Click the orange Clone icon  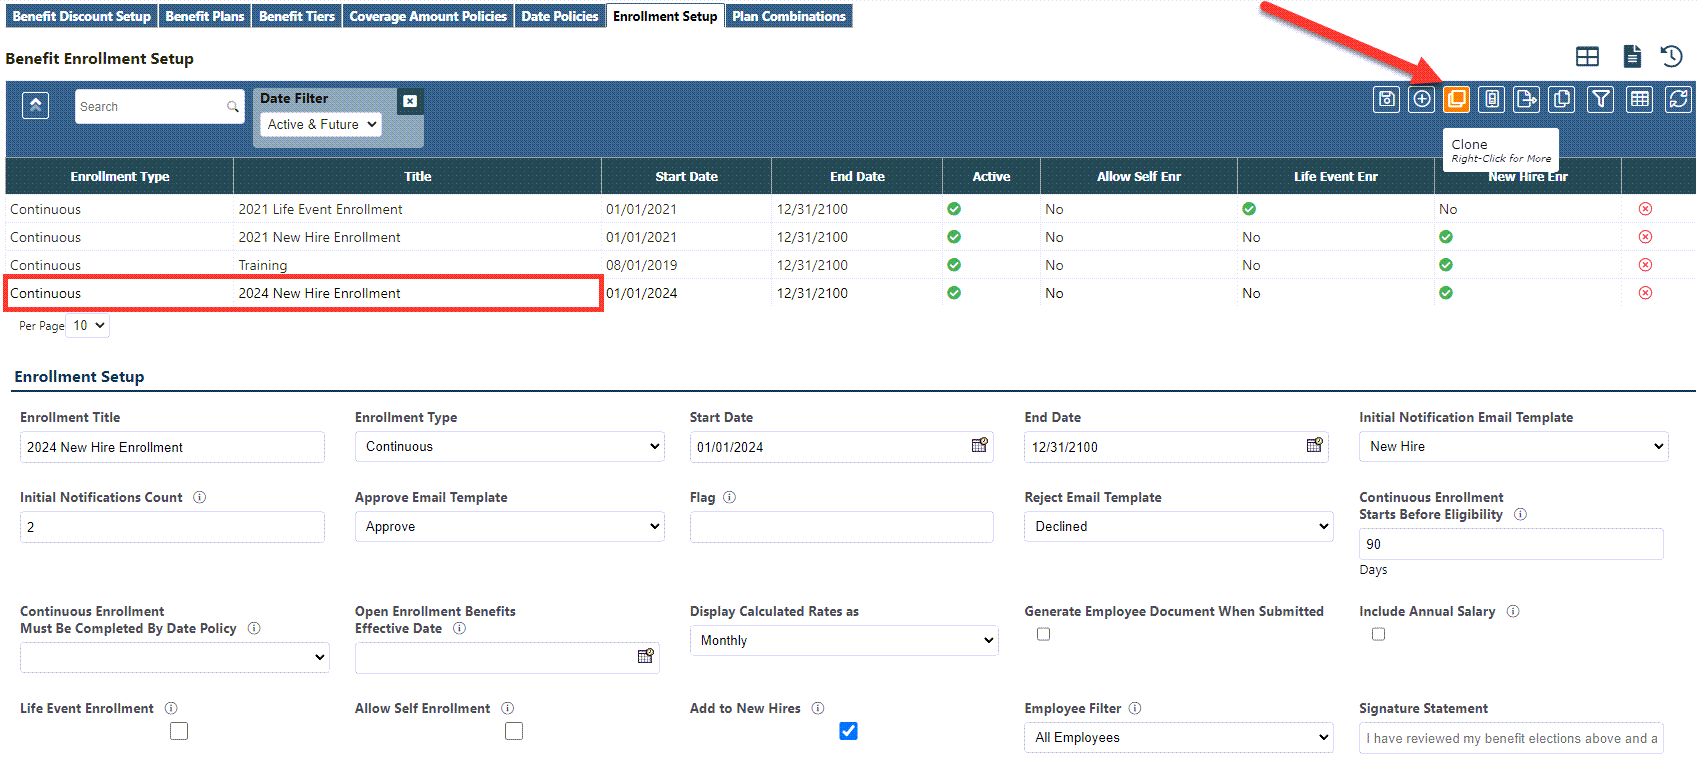[1456, 99]
